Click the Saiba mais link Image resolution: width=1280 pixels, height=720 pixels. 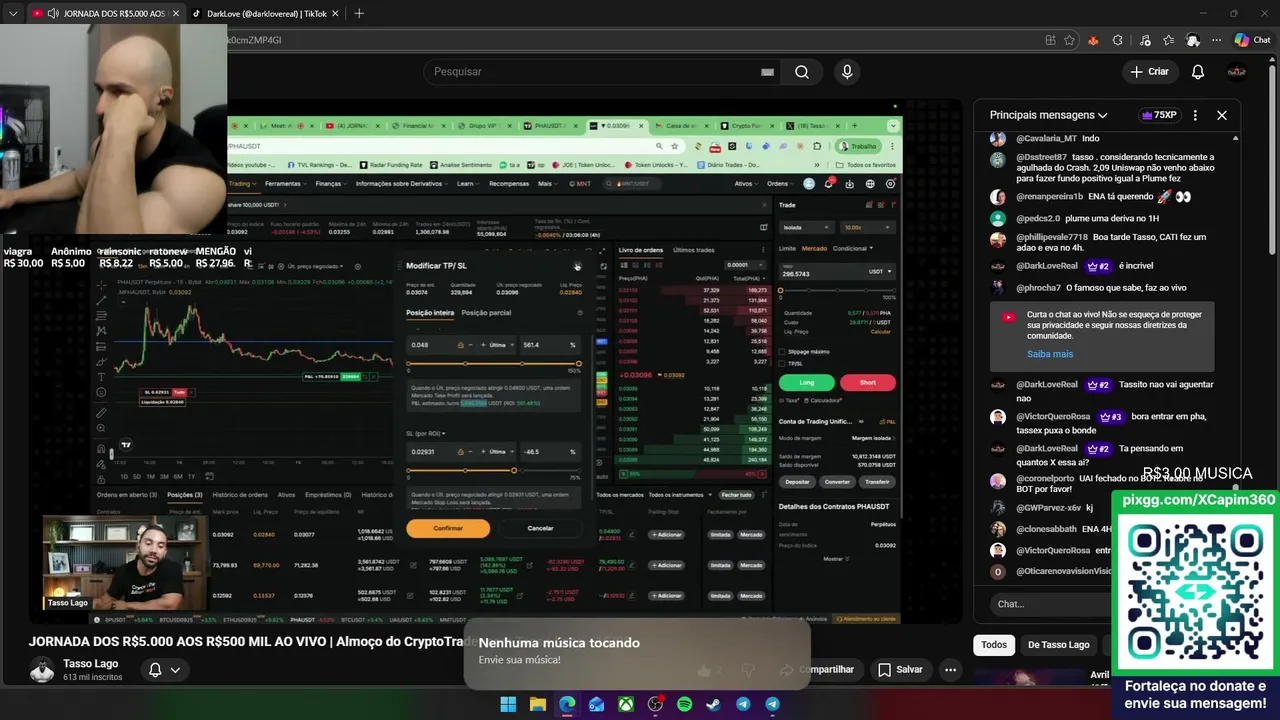[x=1050, y=354]
